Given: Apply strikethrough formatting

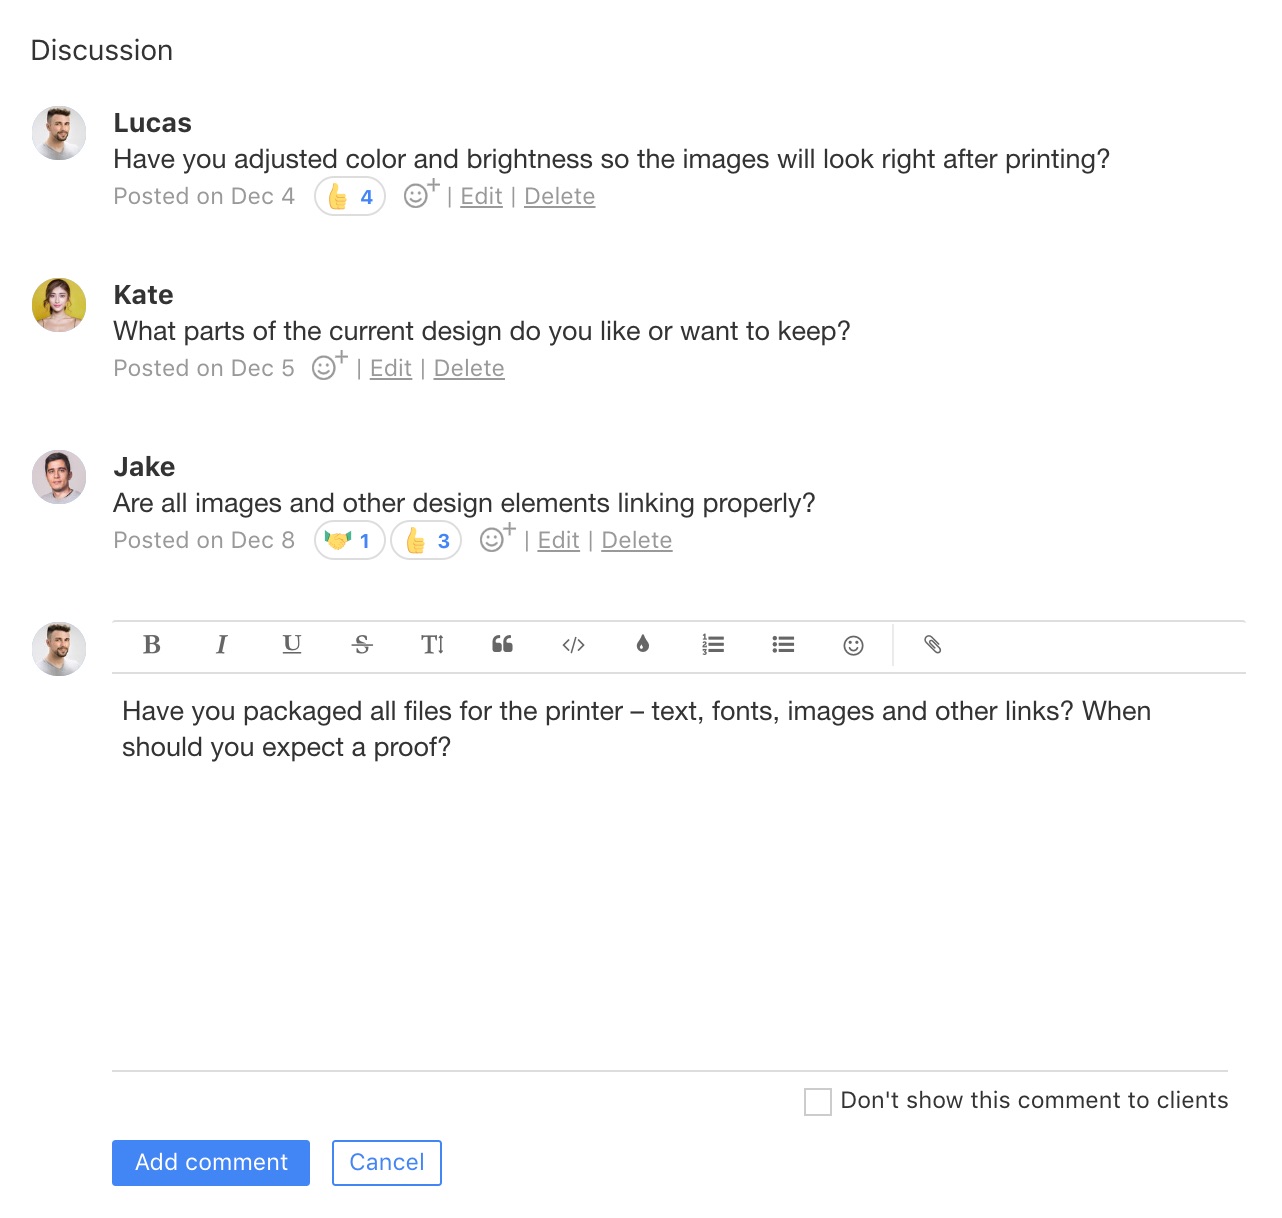Looking at the screenshot, I should (362, 645).
